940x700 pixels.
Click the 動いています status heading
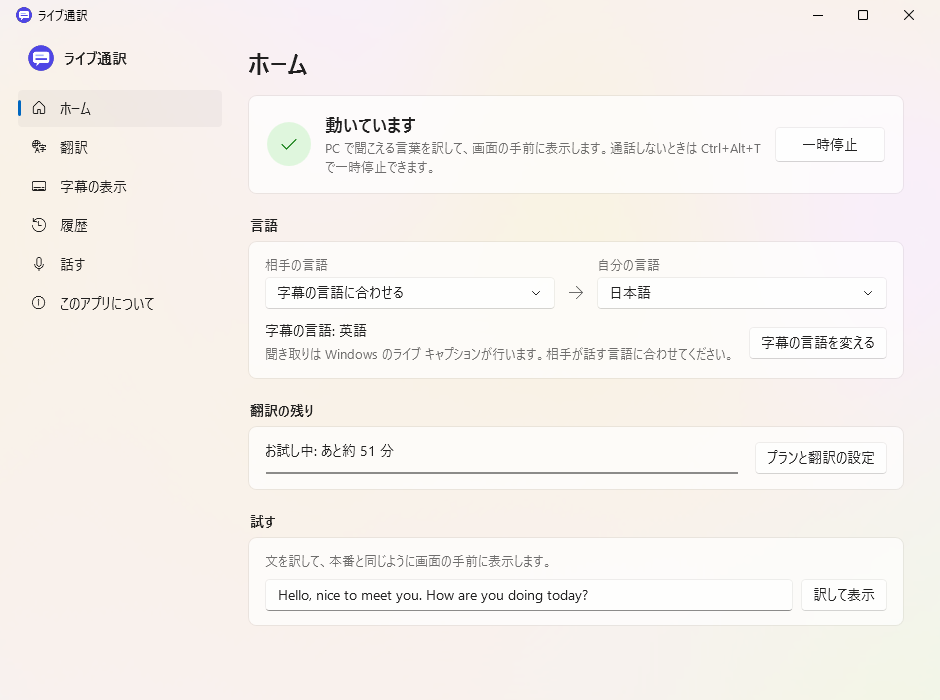370,125
